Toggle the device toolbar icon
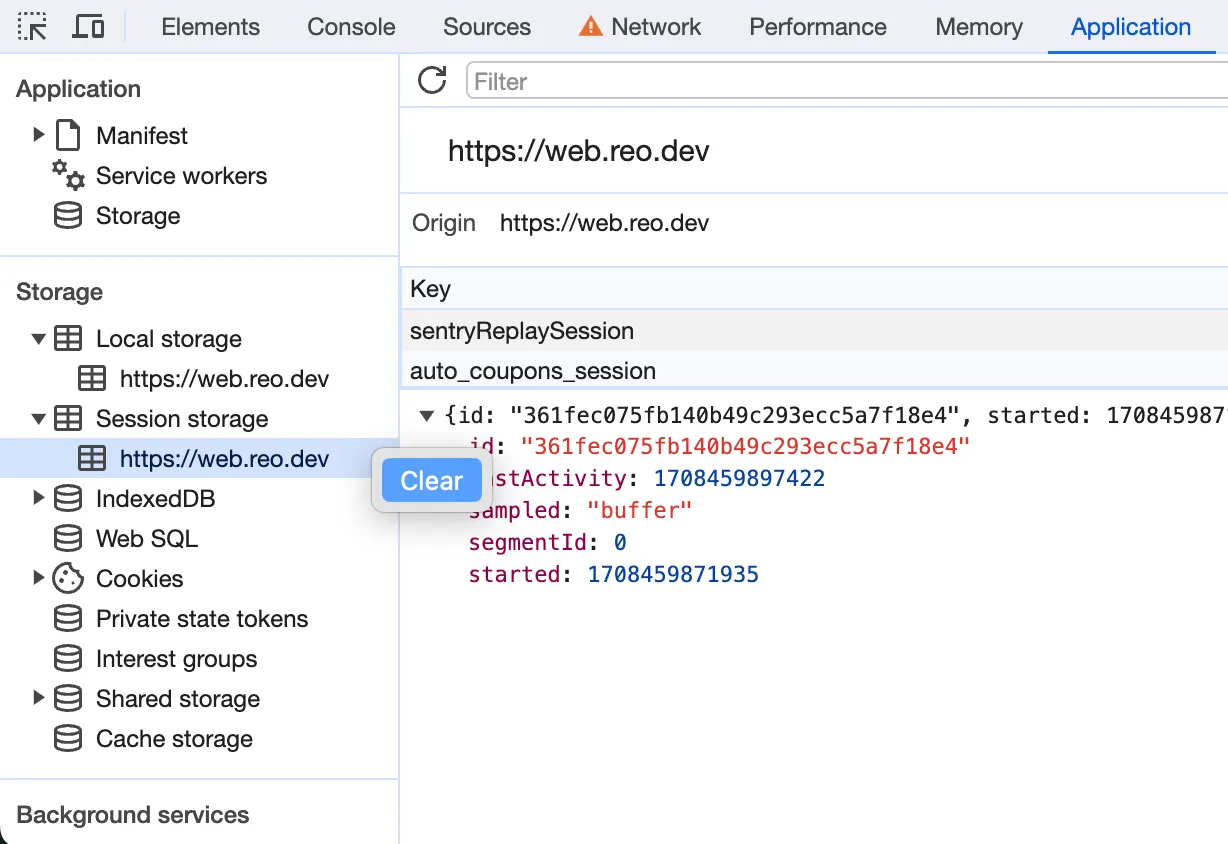 [89, 27]
